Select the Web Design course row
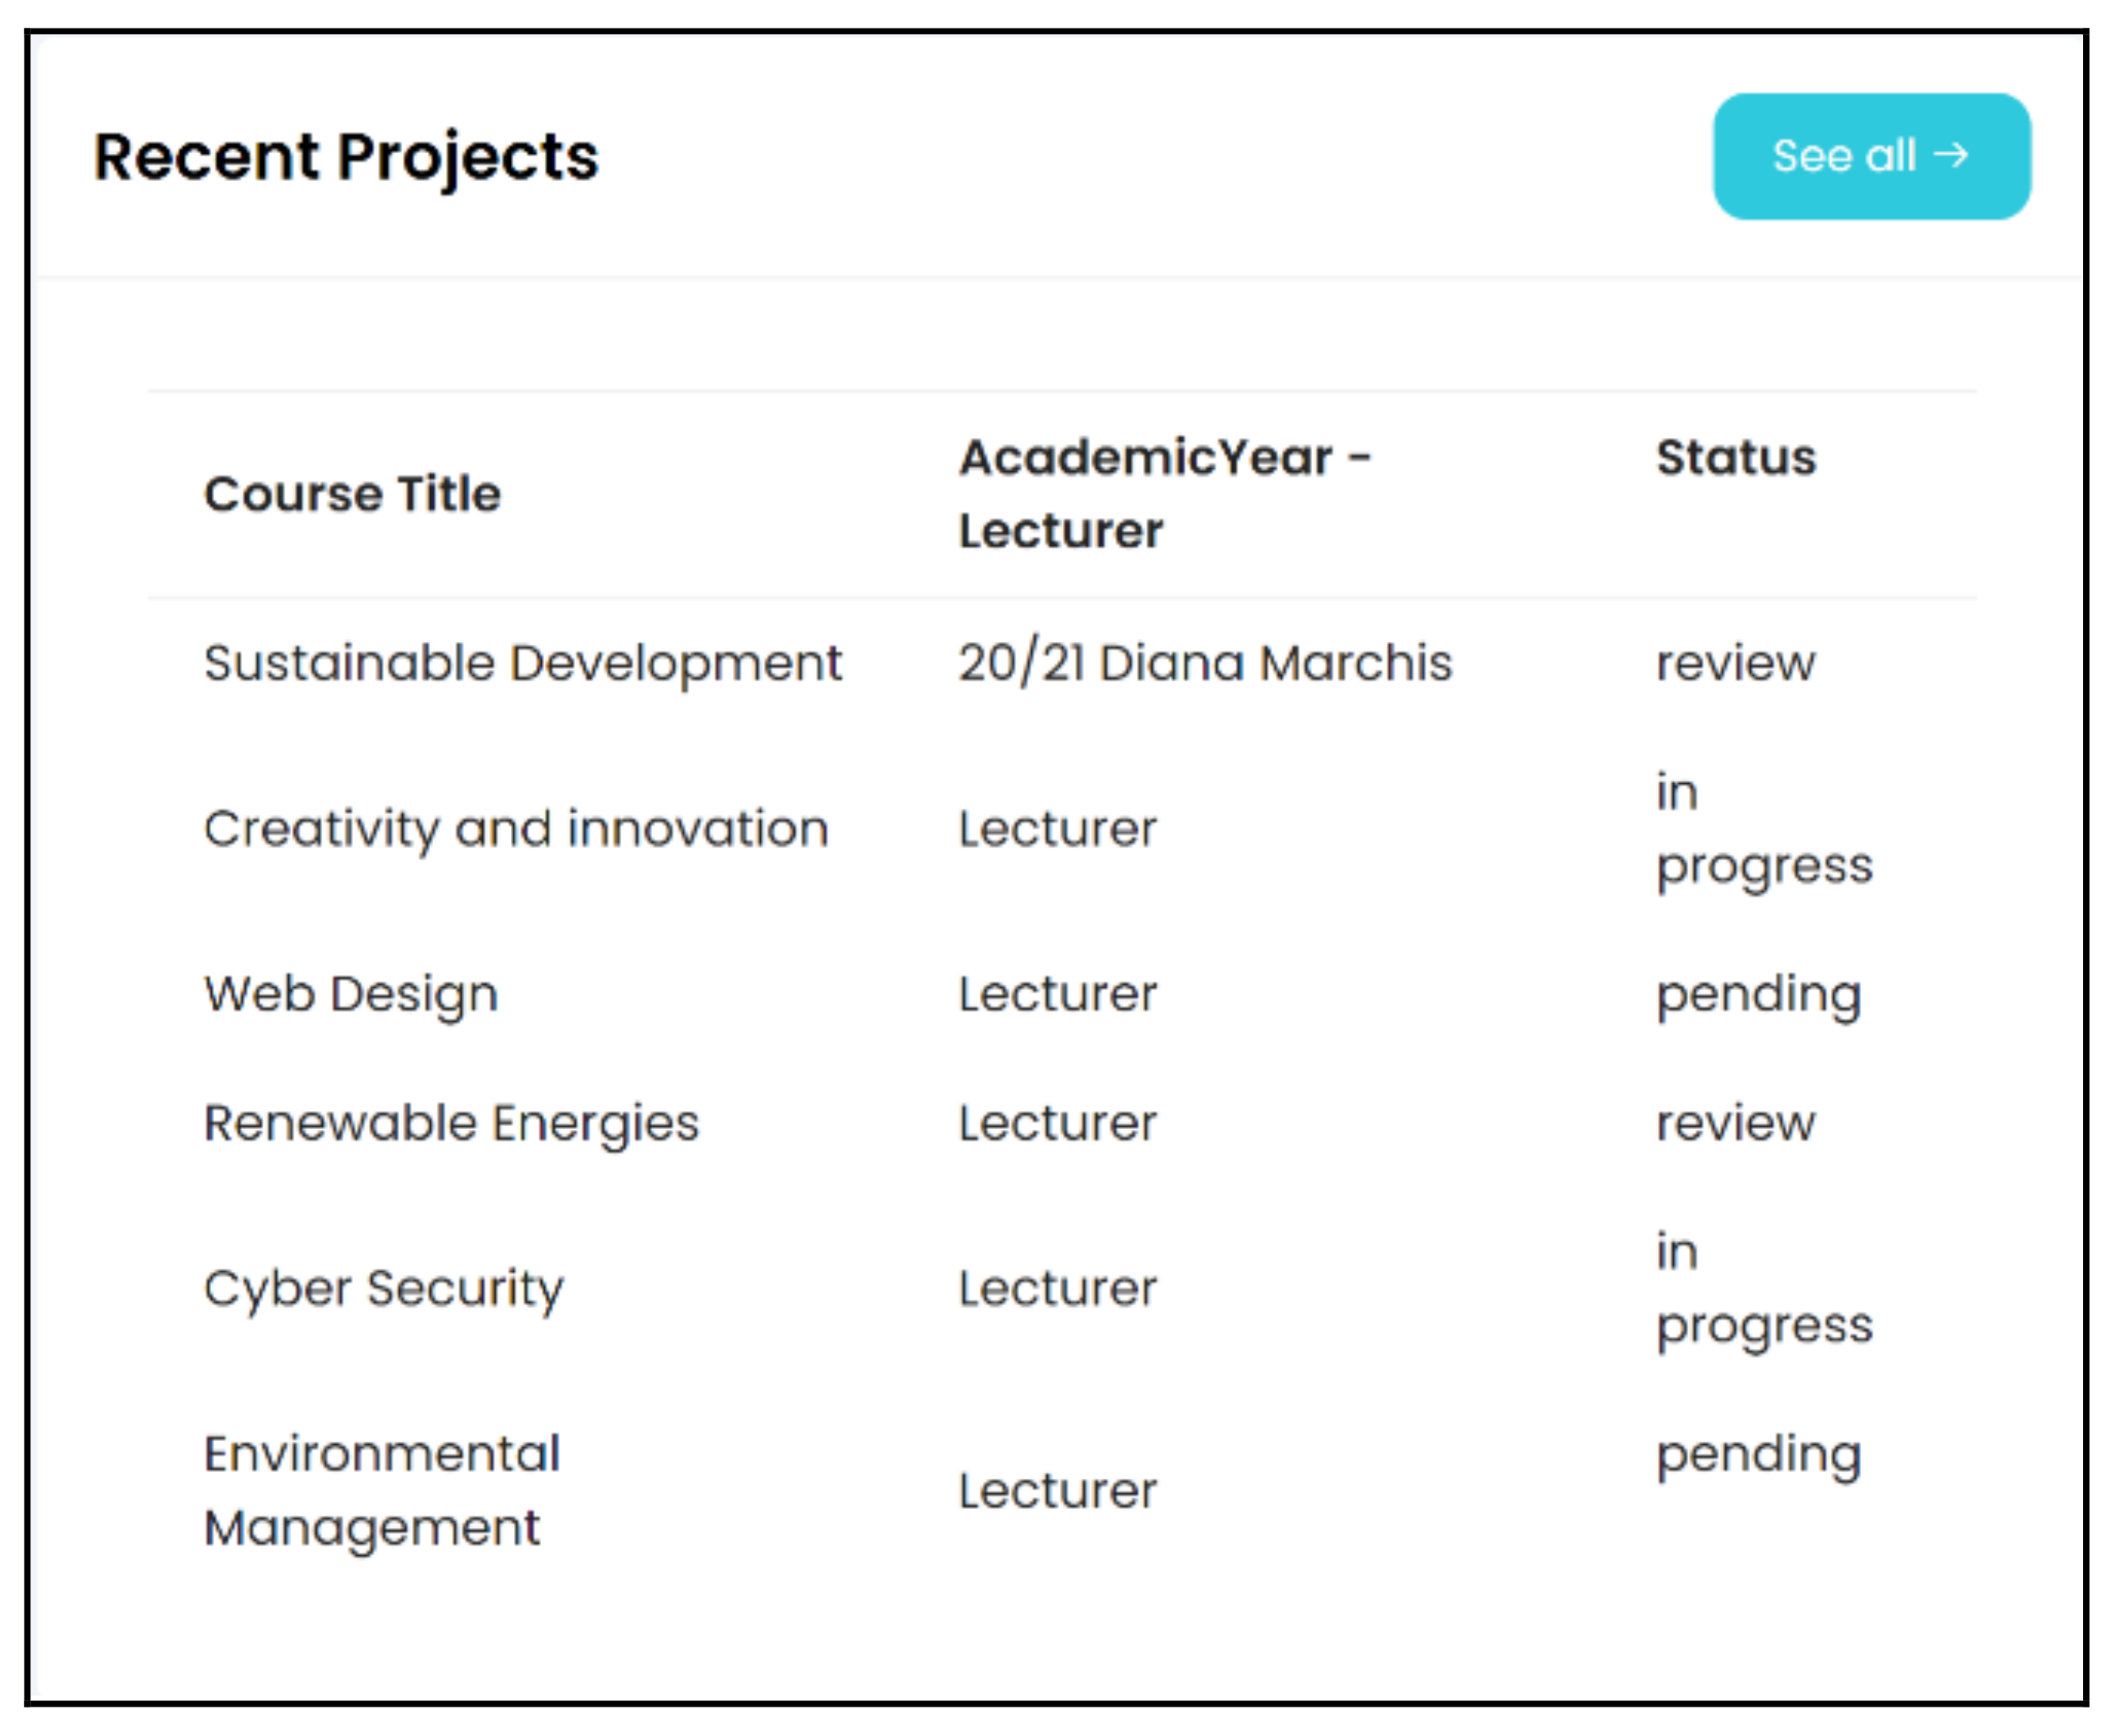This screenshot has height=1736, width=2126. (x=351, y=994)
